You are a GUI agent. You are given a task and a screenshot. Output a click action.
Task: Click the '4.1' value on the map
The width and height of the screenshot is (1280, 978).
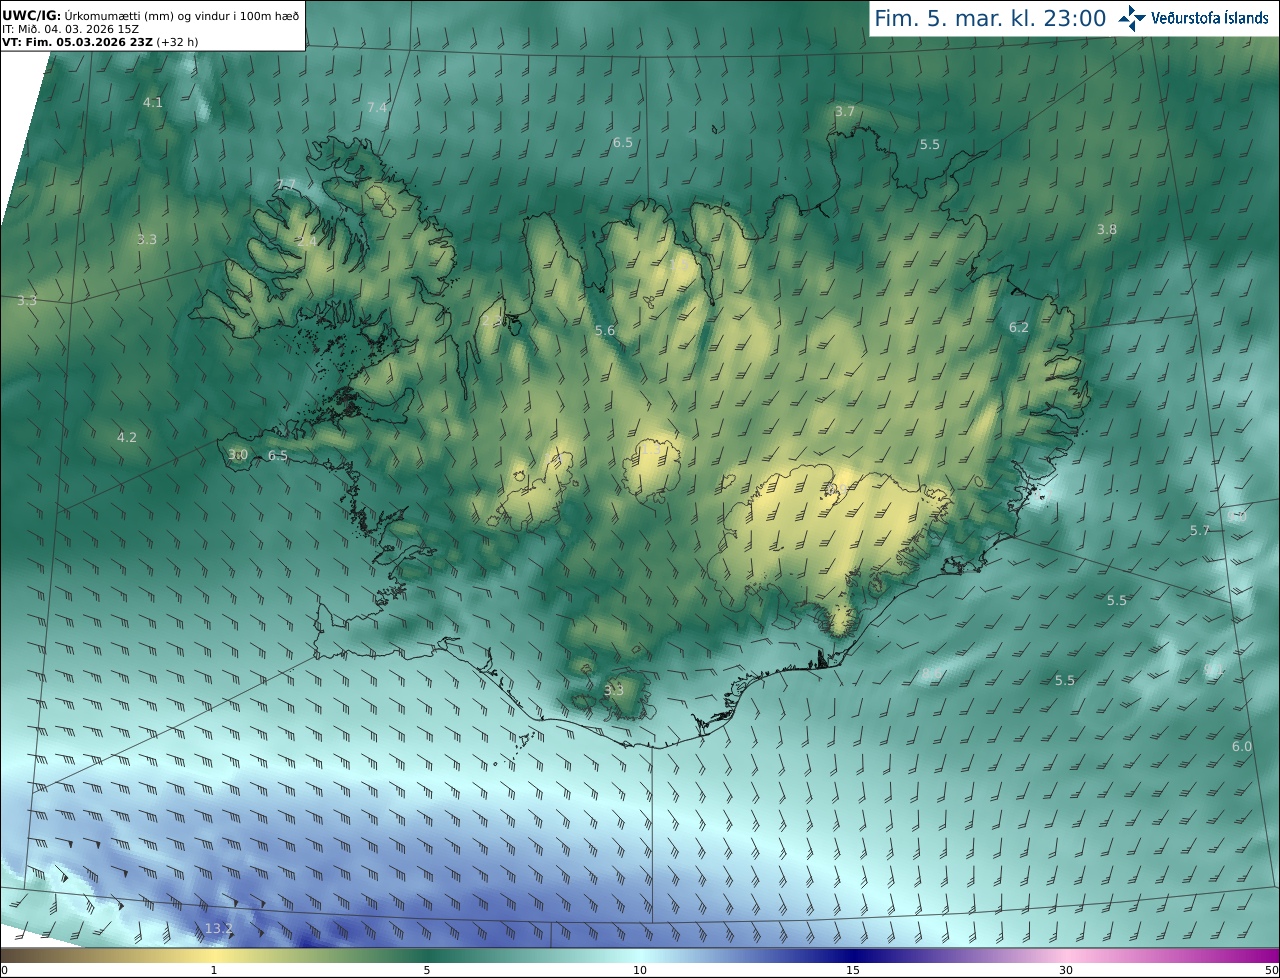pos(152,102)
